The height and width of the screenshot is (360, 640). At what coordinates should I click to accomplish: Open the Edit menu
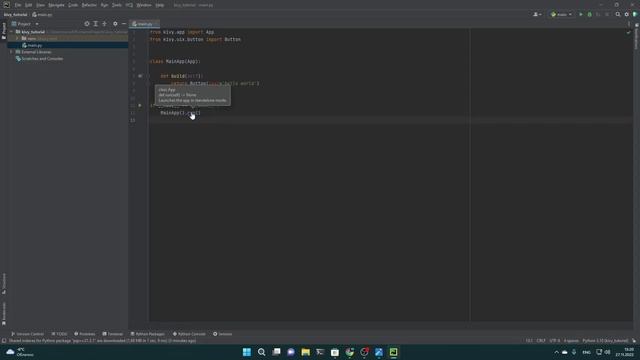29,5
